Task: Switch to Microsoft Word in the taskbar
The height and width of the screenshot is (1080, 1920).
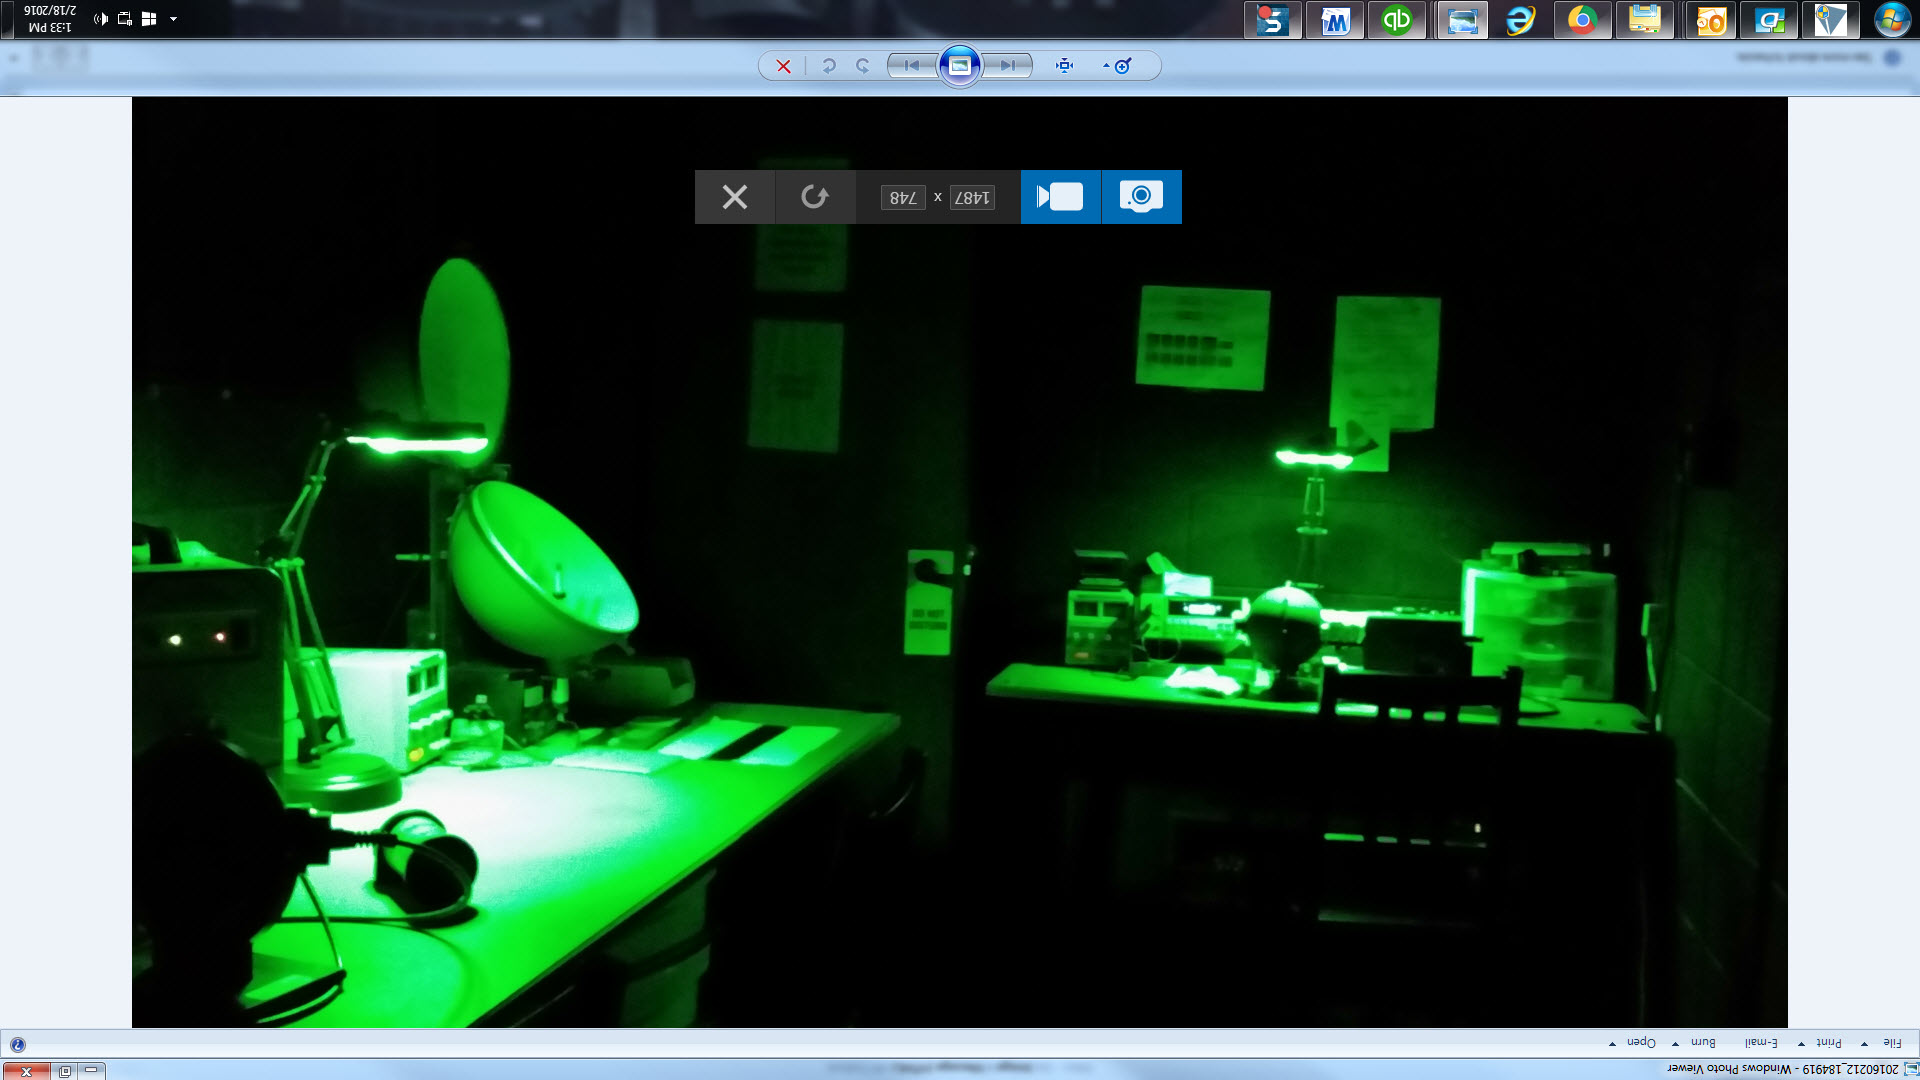Action: [x=1334, y=20]
